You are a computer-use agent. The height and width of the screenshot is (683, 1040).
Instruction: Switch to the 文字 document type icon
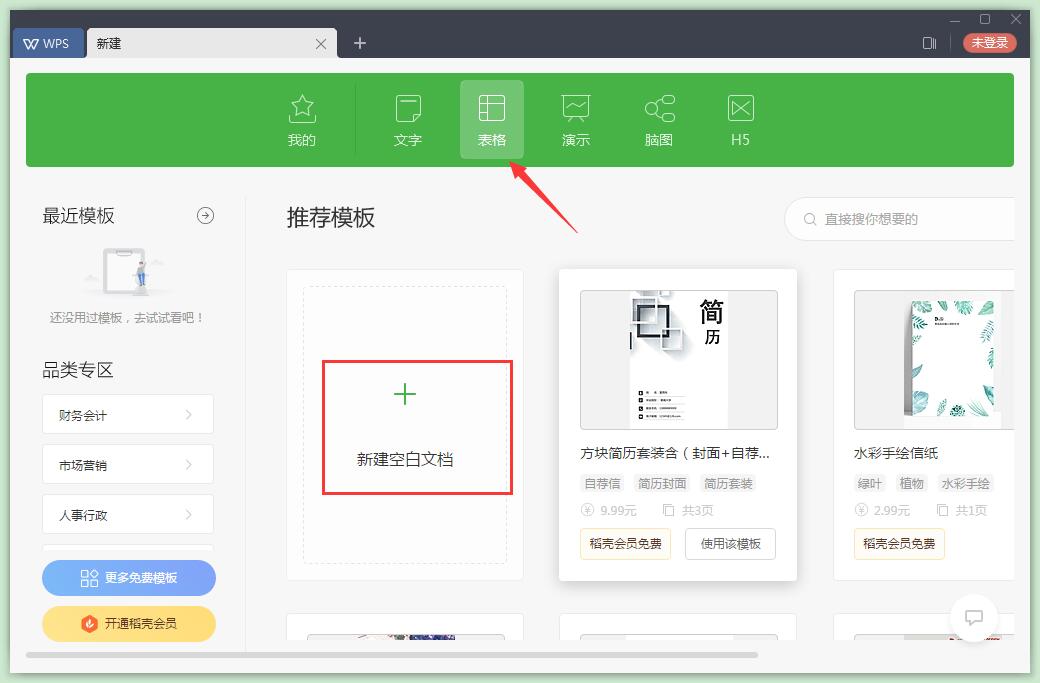pyautogui.click(x=407, y=118)
